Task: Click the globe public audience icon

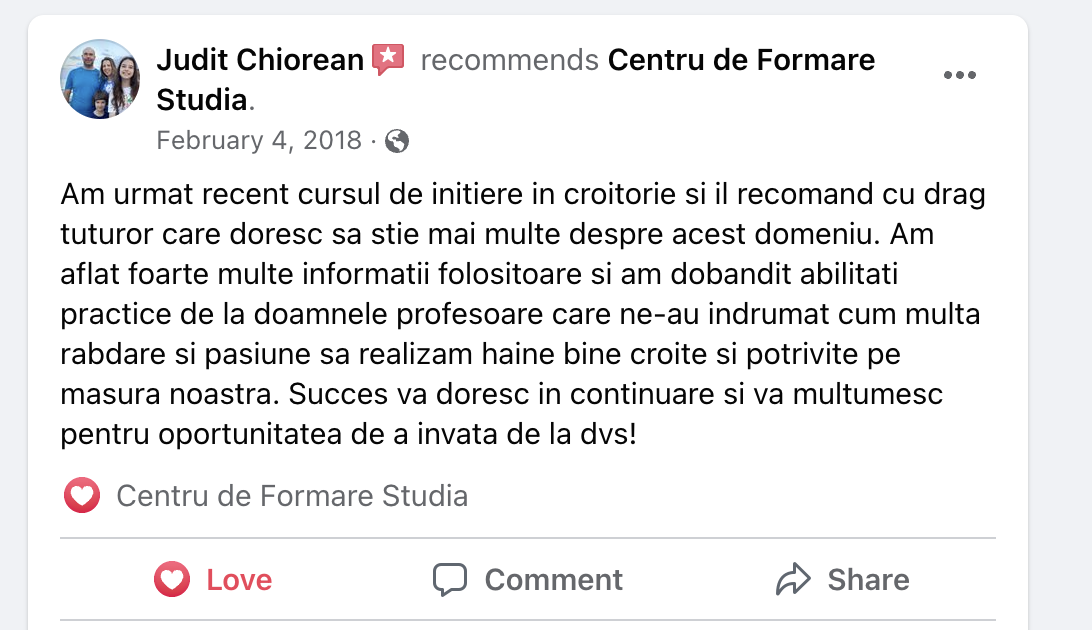Action: [x=397, y=141]
